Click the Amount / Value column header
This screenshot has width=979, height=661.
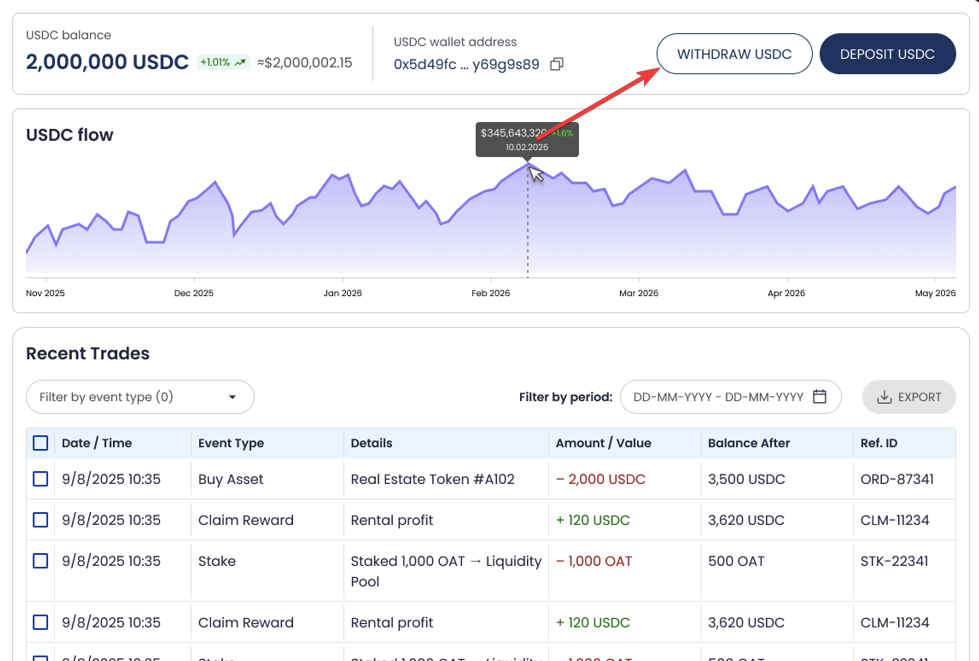pos(603,443)
